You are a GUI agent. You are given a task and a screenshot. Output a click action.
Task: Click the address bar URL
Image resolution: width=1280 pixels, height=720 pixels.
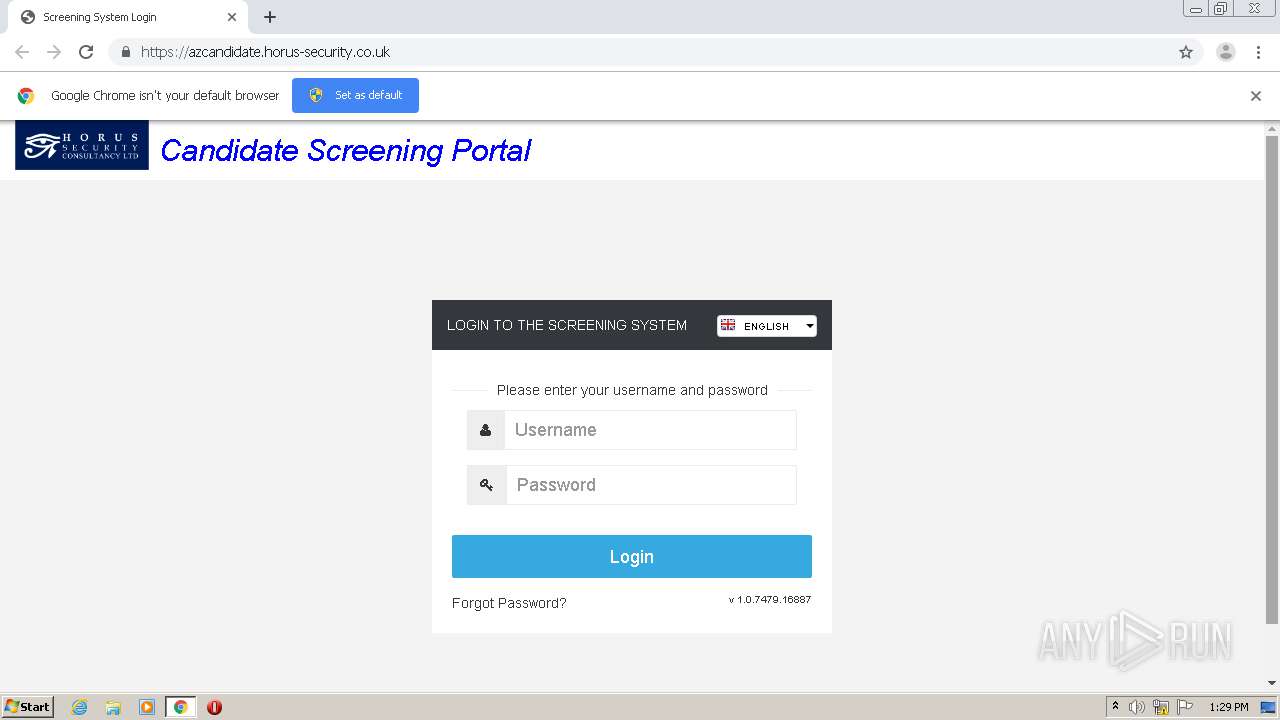click(265, 52)
